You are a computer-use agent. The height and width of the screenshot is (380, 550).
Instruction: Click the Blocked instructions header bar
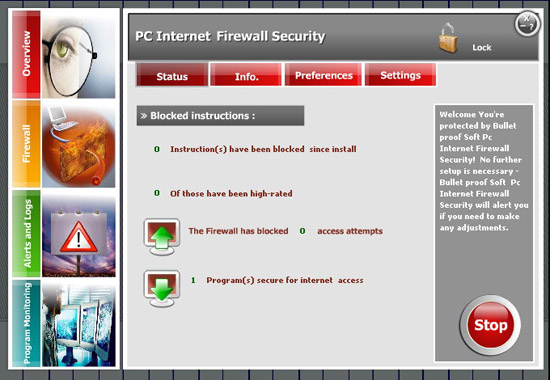click(x=220, y=115)
